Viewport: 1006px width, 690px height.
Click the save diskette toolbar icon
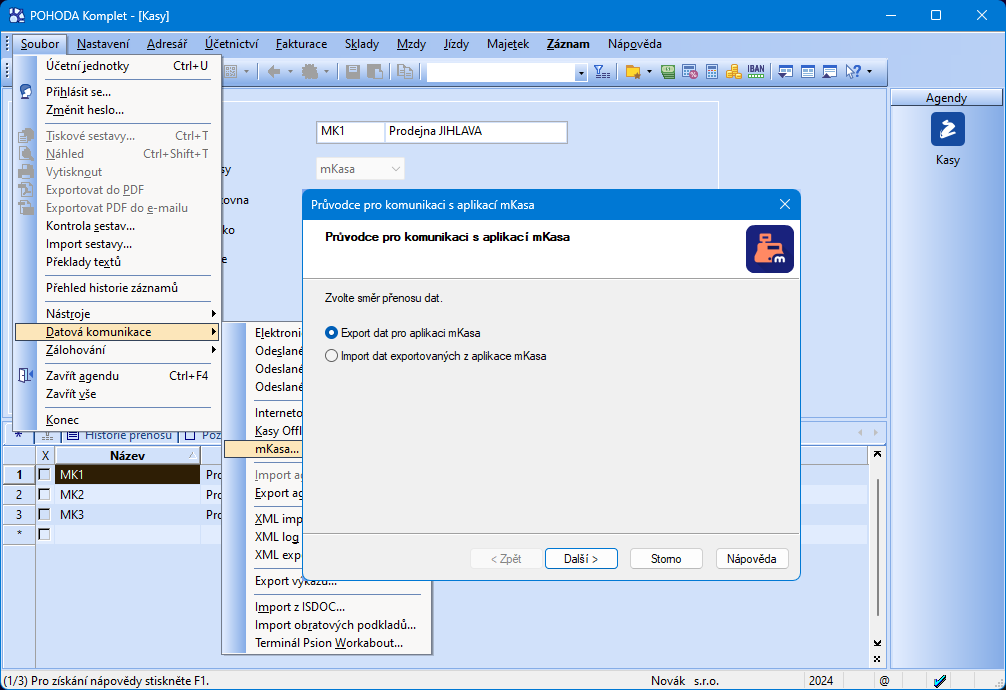pos(353,72)
